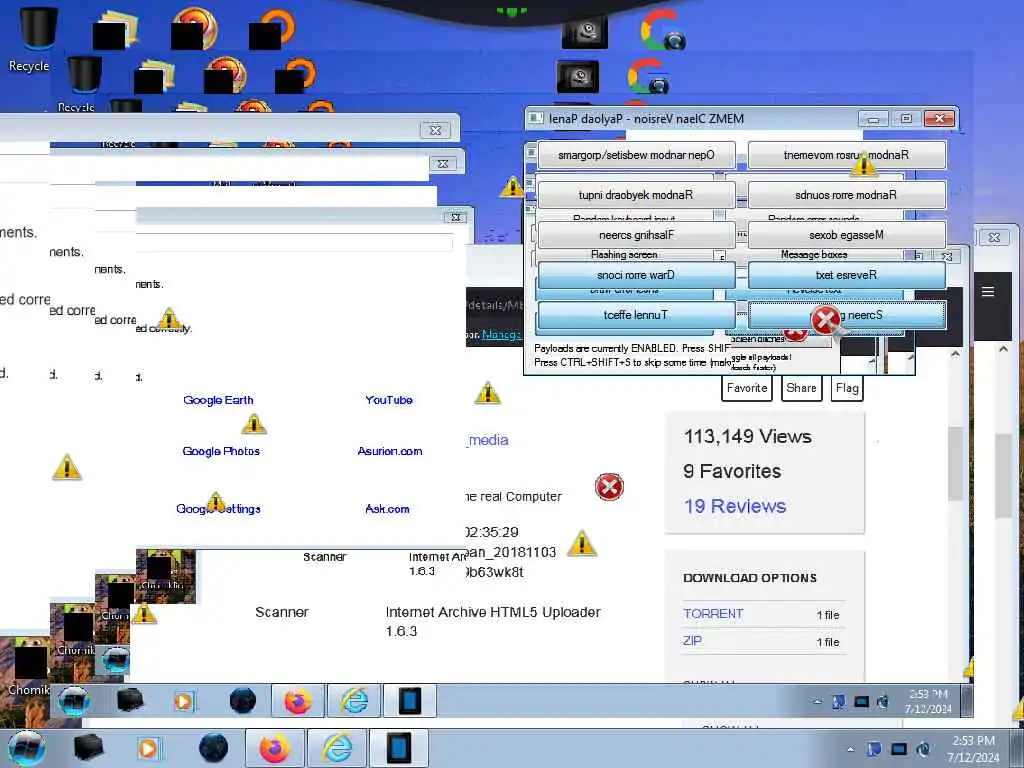This screenshot has width=1024, height=768.
Task: Click Internet Explorer in the duplicated upper taskbar
Action: (353, 701)
